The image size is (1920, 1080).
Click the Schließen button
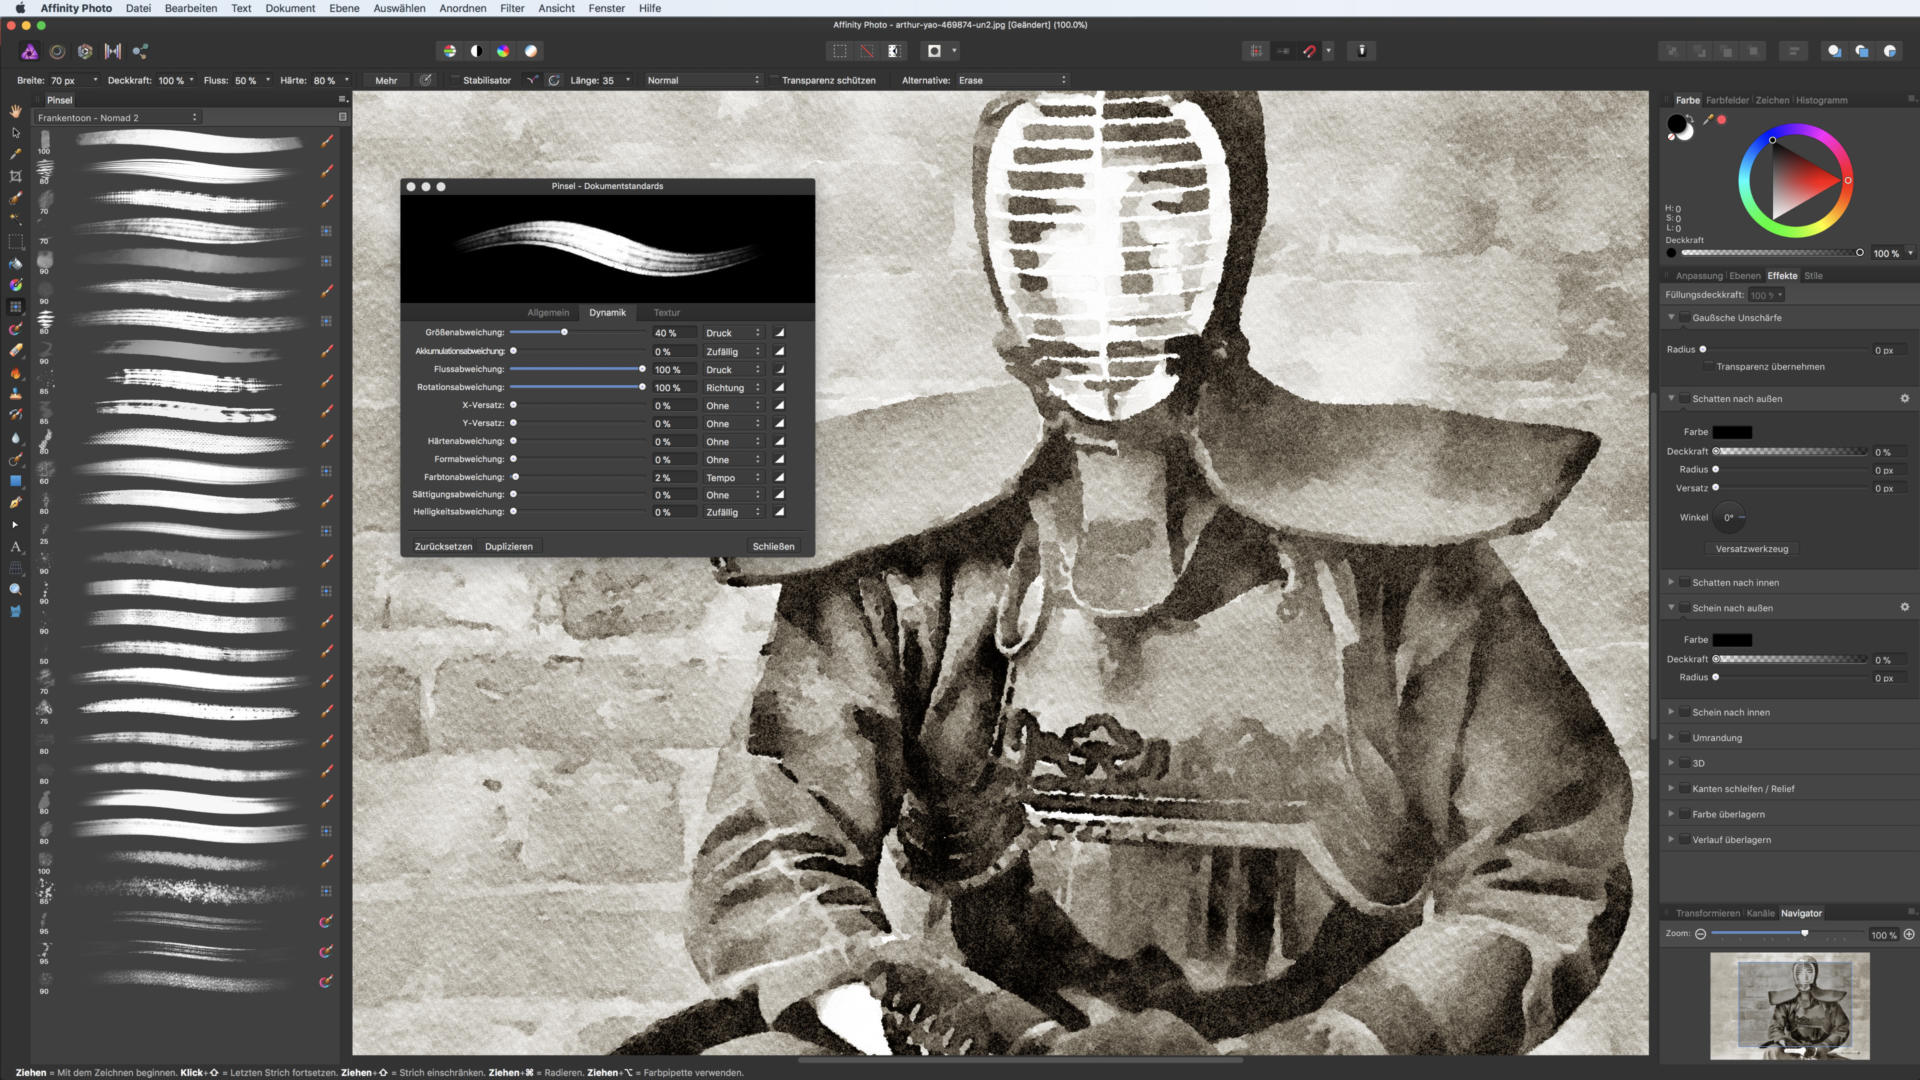pyautogui.click(x=773, y=547)
